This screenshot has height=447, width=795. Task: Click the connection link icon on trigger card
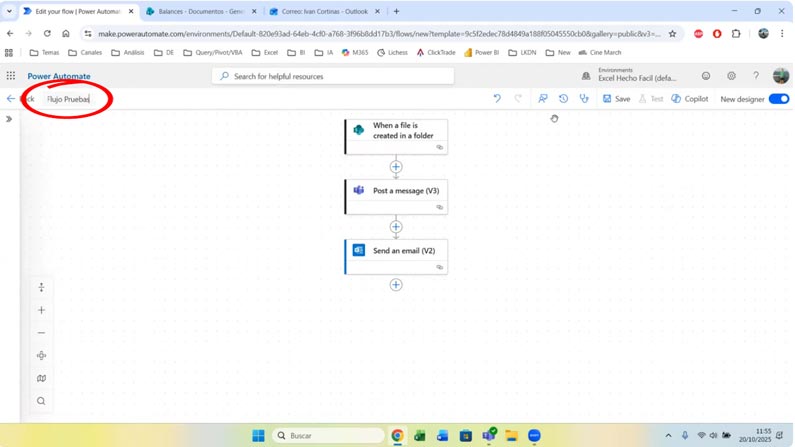coord(440,147)
